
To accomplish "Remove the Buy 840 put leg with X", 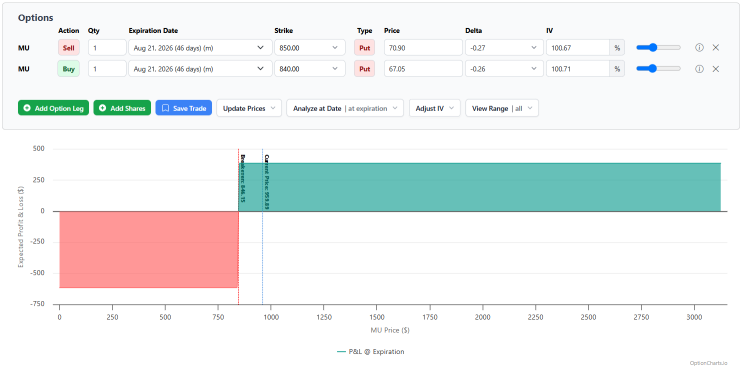I will coord(716,69).
